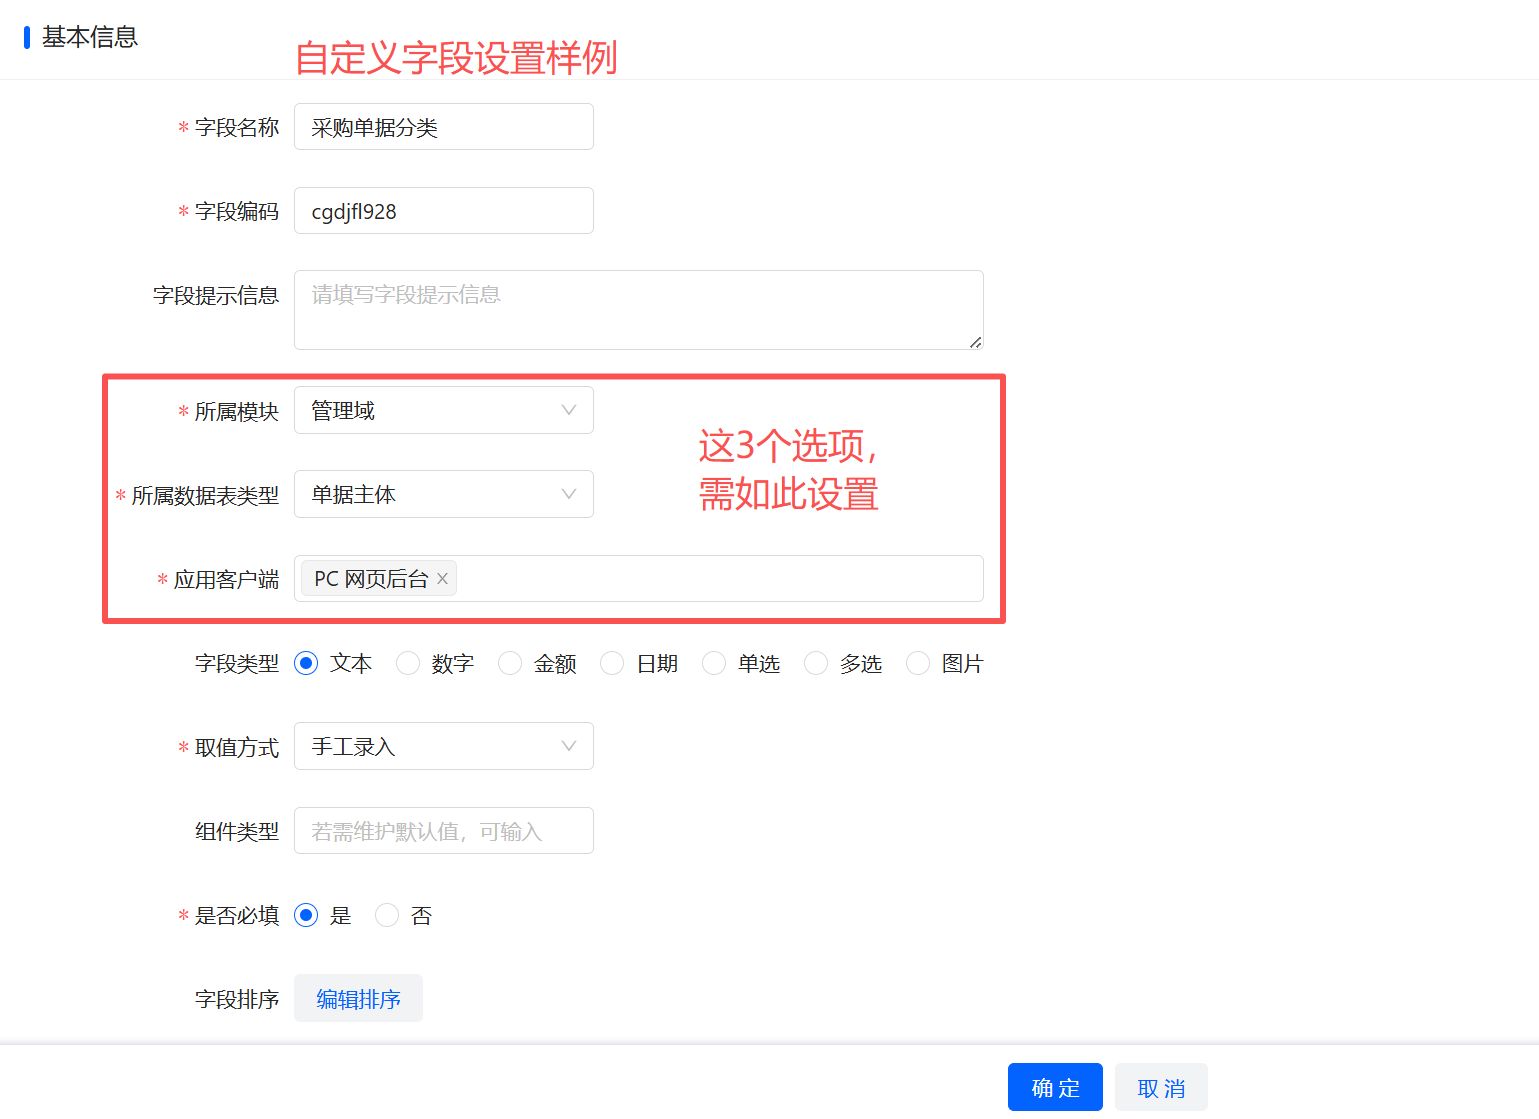Focus the 字段名称 input field
Viewport: 1539px width, 1119px height.
(x=444, y=127)
